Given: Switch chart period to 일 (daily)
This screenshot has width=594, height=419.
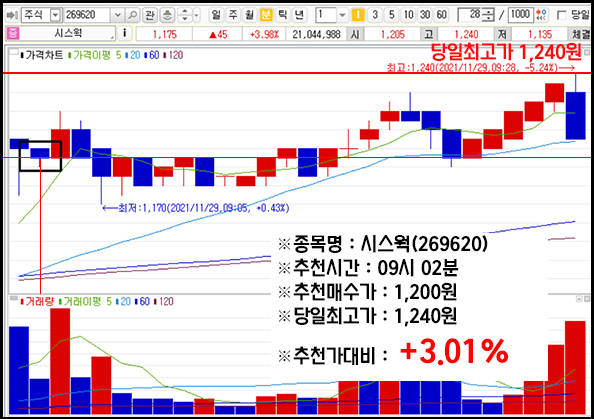Looking at the screenshot, I should 216,15.
